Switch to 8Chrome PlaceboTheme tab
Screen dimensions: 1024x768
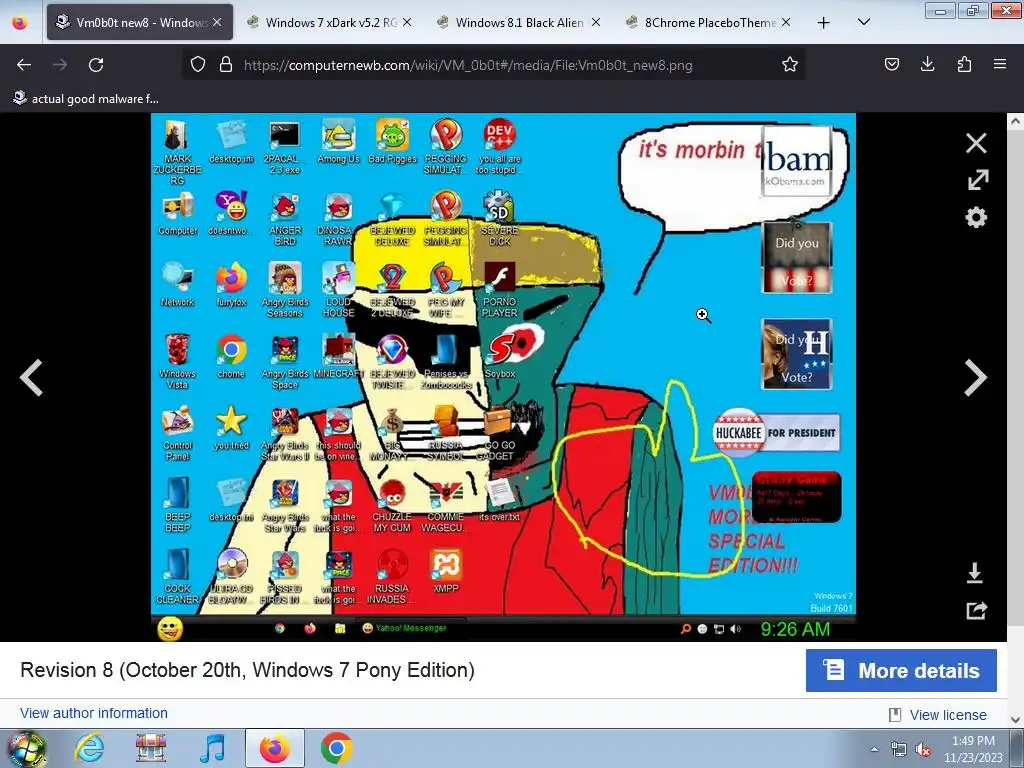coord(709,22)
